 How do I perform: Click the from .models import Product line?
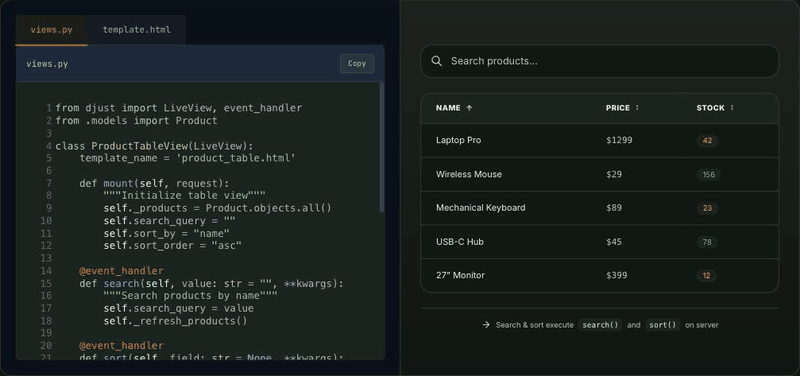coord(136,121)
